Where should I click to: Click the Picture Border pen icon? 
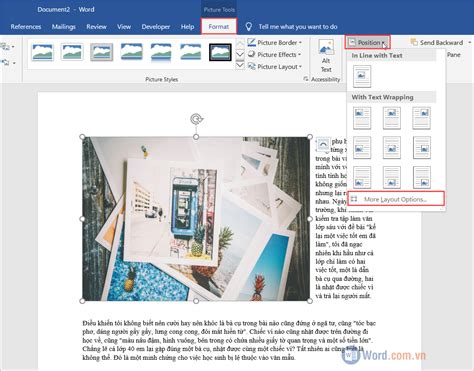coord(251,42)
